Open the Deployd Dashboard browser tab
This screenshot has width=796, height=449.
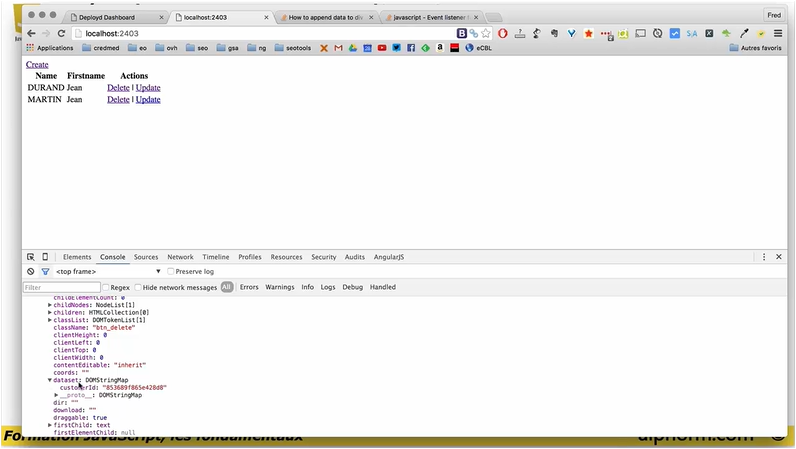click(x=114, y=17)
